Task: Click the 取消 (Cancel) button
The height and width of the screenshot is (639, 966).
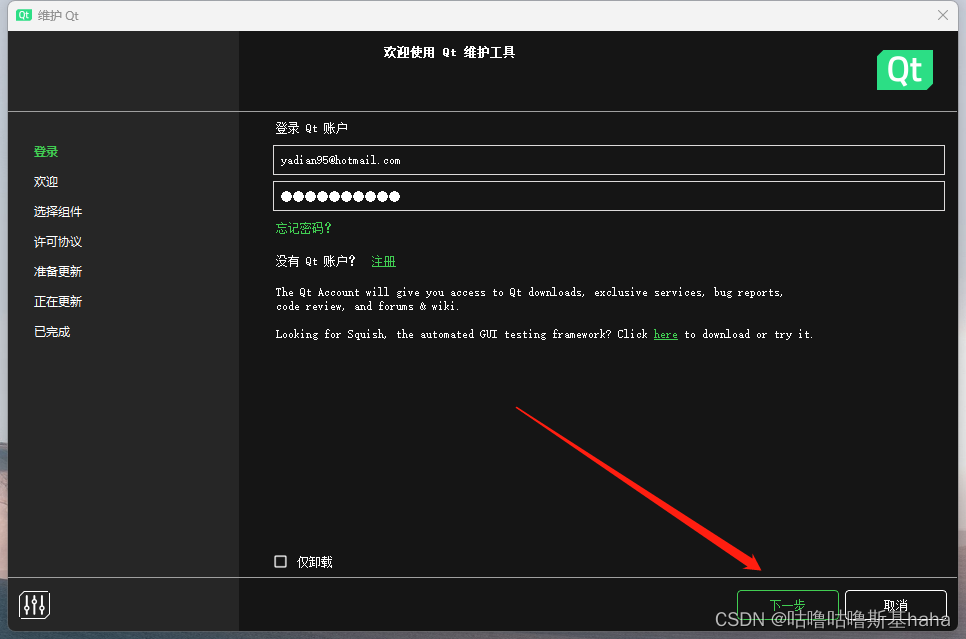Action: click(x=895, y=604)
